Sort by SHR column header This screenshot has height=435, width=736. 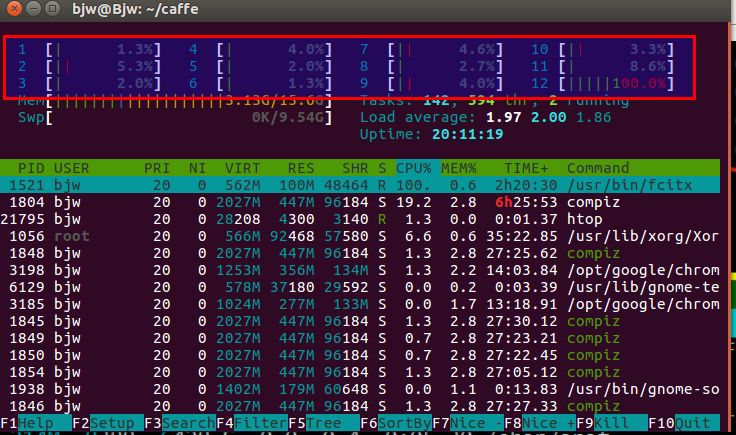click(355, 168)
